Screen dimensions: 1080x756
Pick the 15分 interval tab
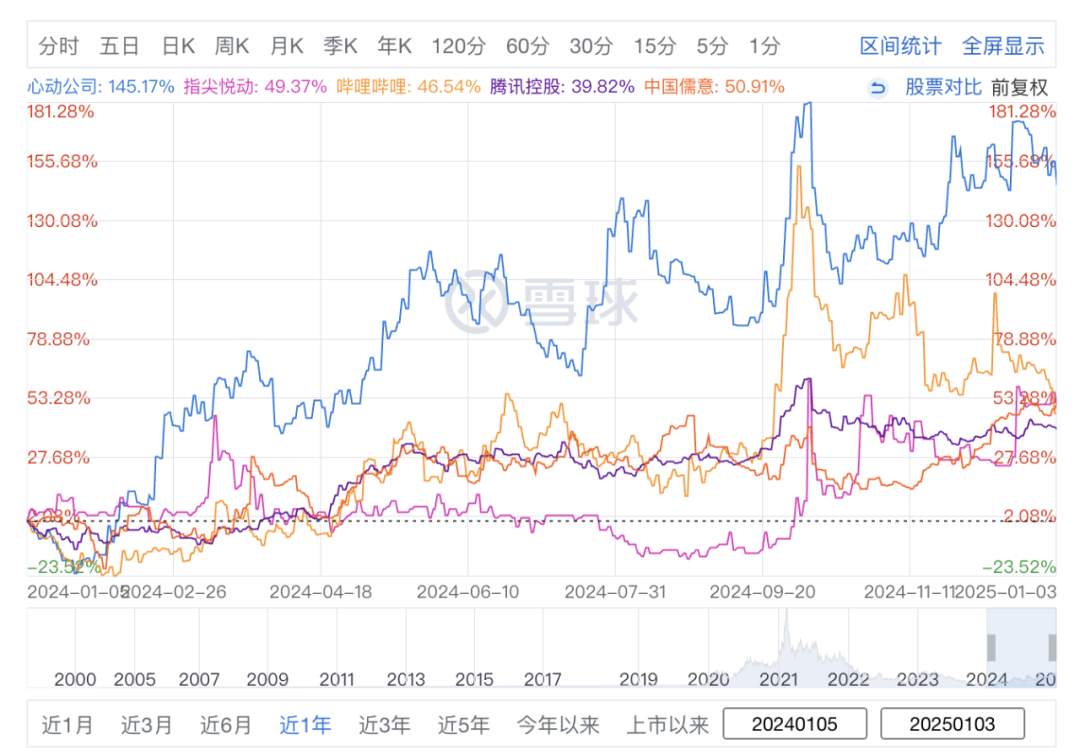(655, 46)
